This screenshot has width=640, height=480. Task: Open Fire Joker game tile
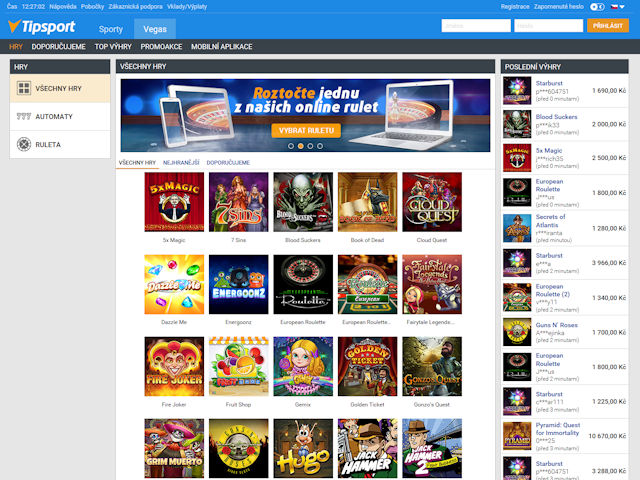point(174,367)
